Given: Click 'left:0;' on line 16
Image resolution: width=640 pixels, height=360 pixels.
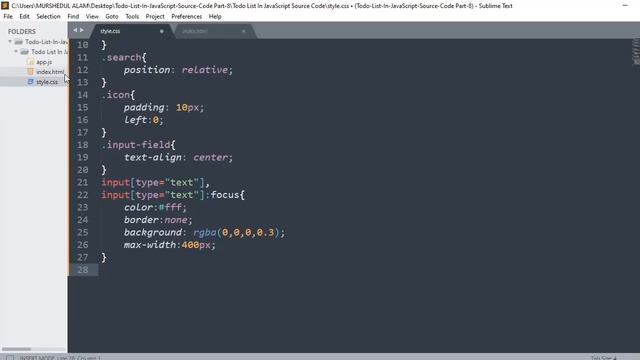Looking at the screenshot, I should click(x=144, y=120).
